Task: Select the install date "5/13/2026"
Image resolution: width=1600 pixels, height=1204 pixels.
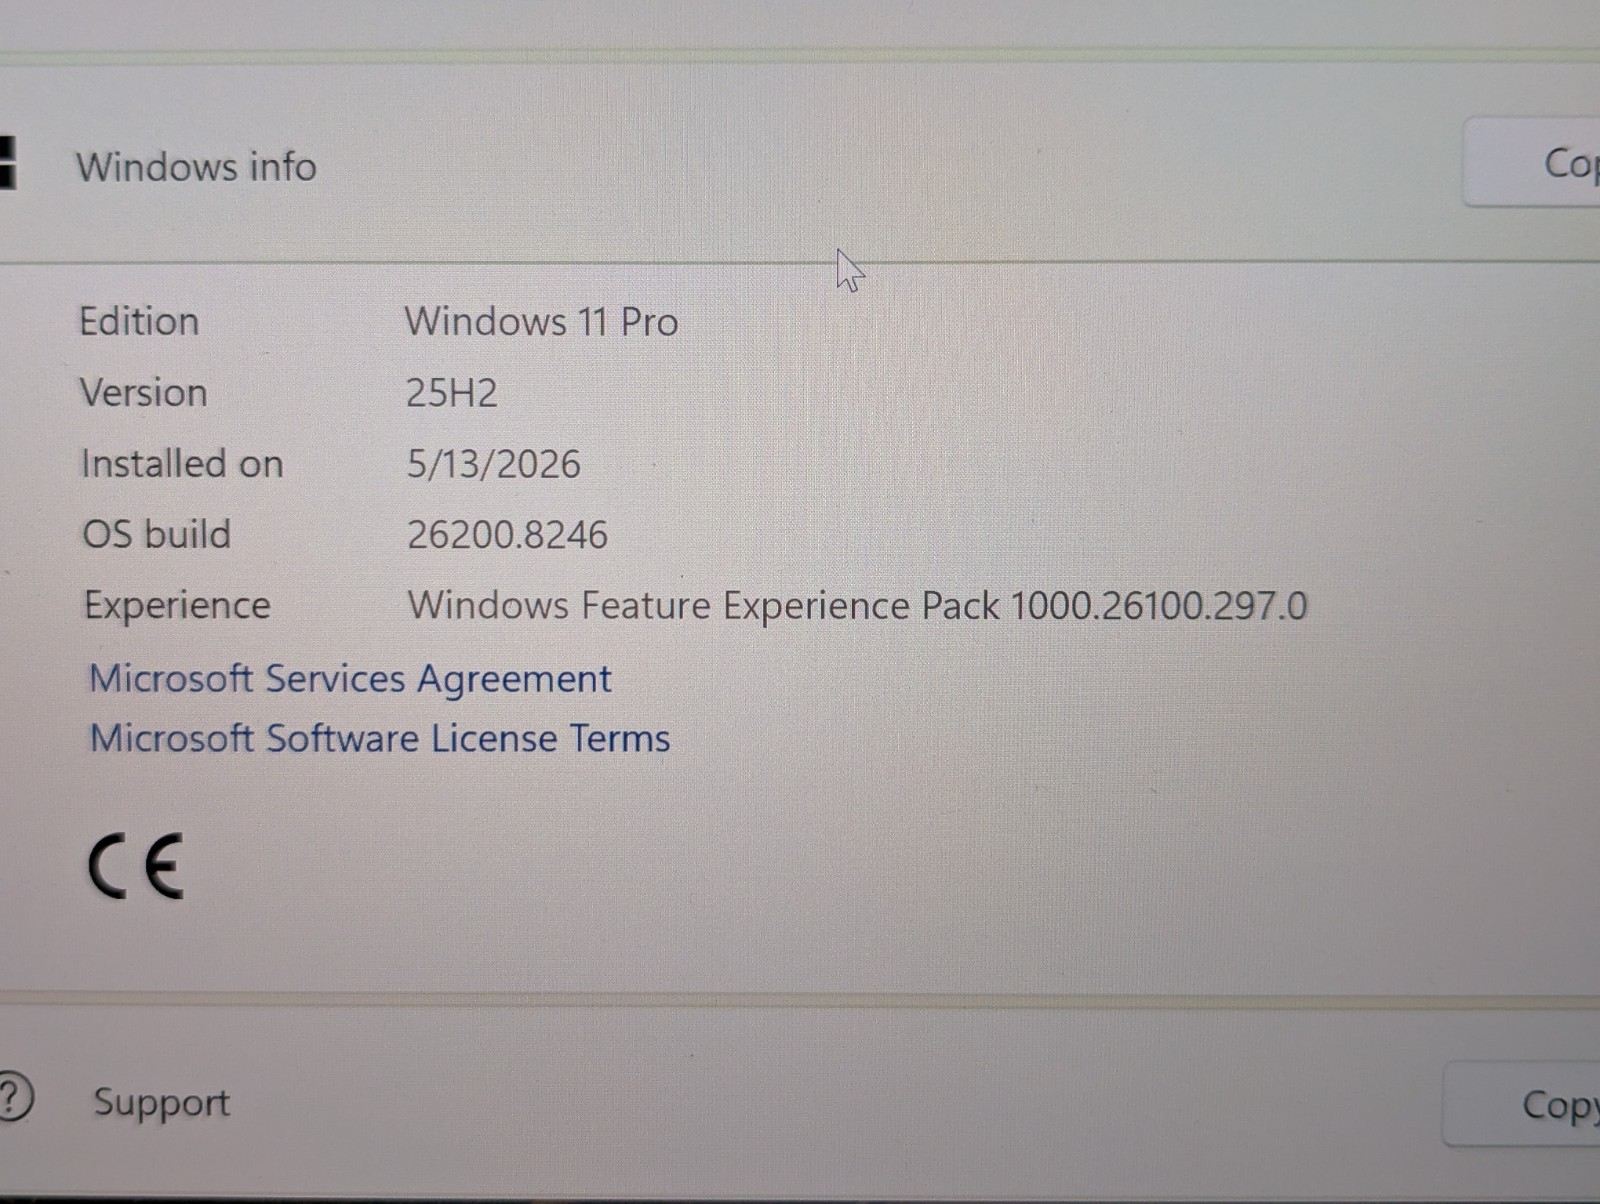Action: [493, 464]
